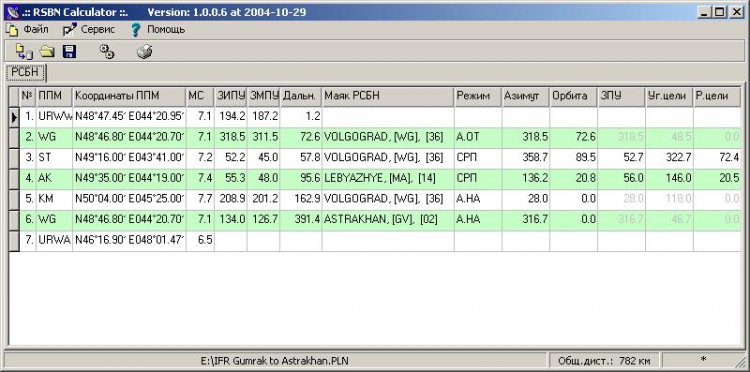Click the Координаты ППМ column header
This screenshot has height=372, width=750.
[129, 97]
